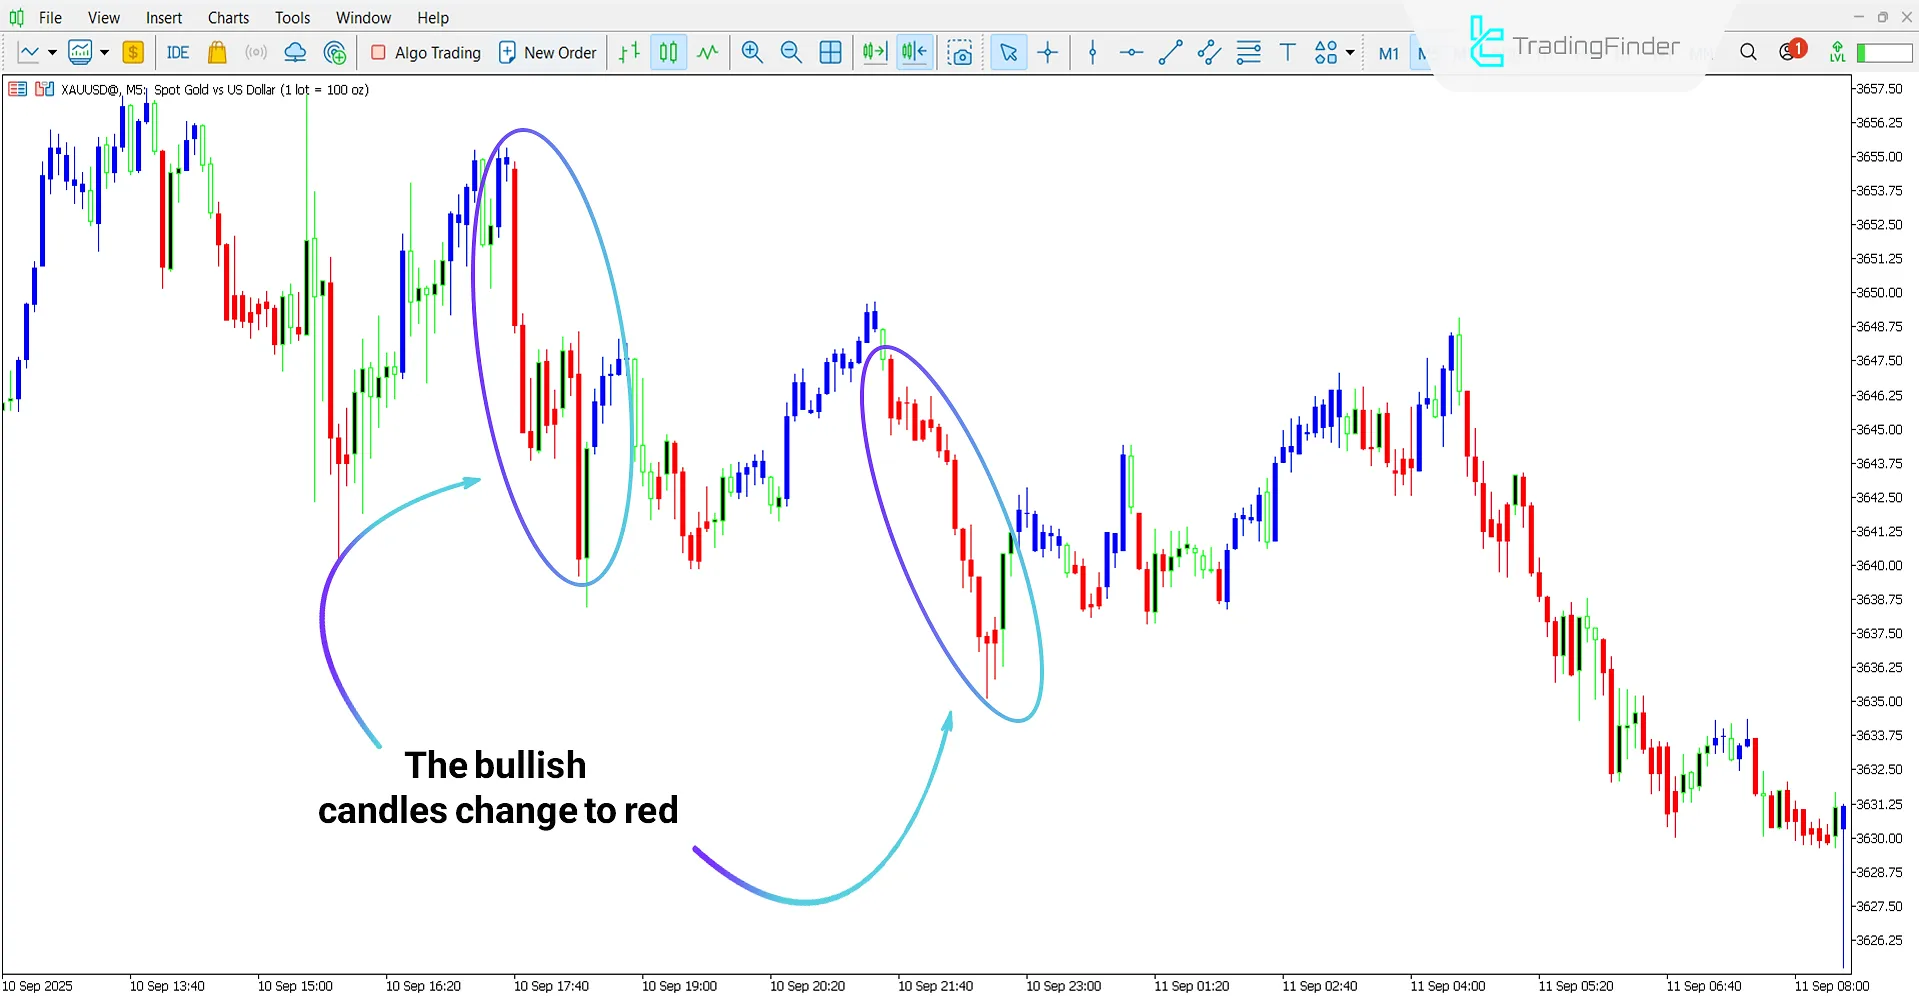Activate the Vertical Line drawing tool

pyautogui.click(x=1091, y=52)
